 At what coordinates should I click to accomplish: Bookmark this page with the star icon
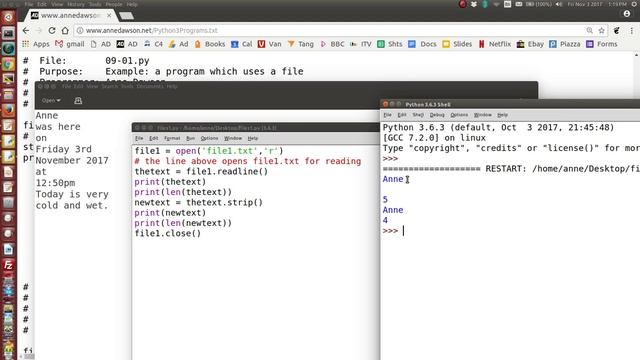601,31
